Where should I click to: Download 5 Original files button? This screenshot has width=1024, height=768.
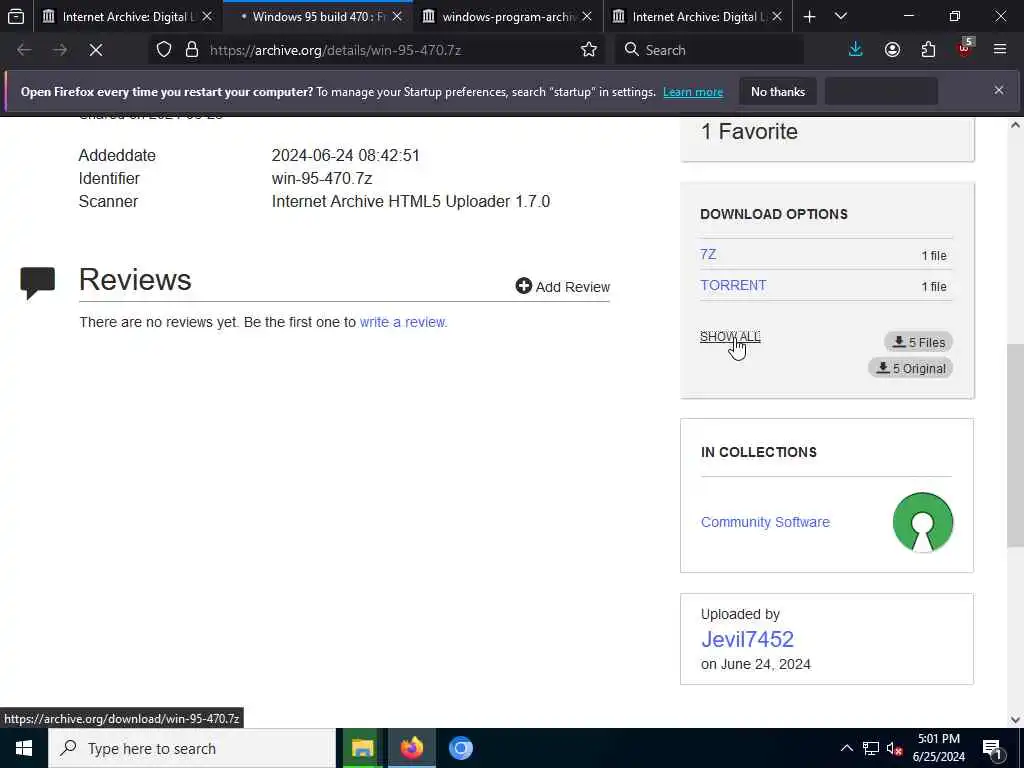coord(910,368)
